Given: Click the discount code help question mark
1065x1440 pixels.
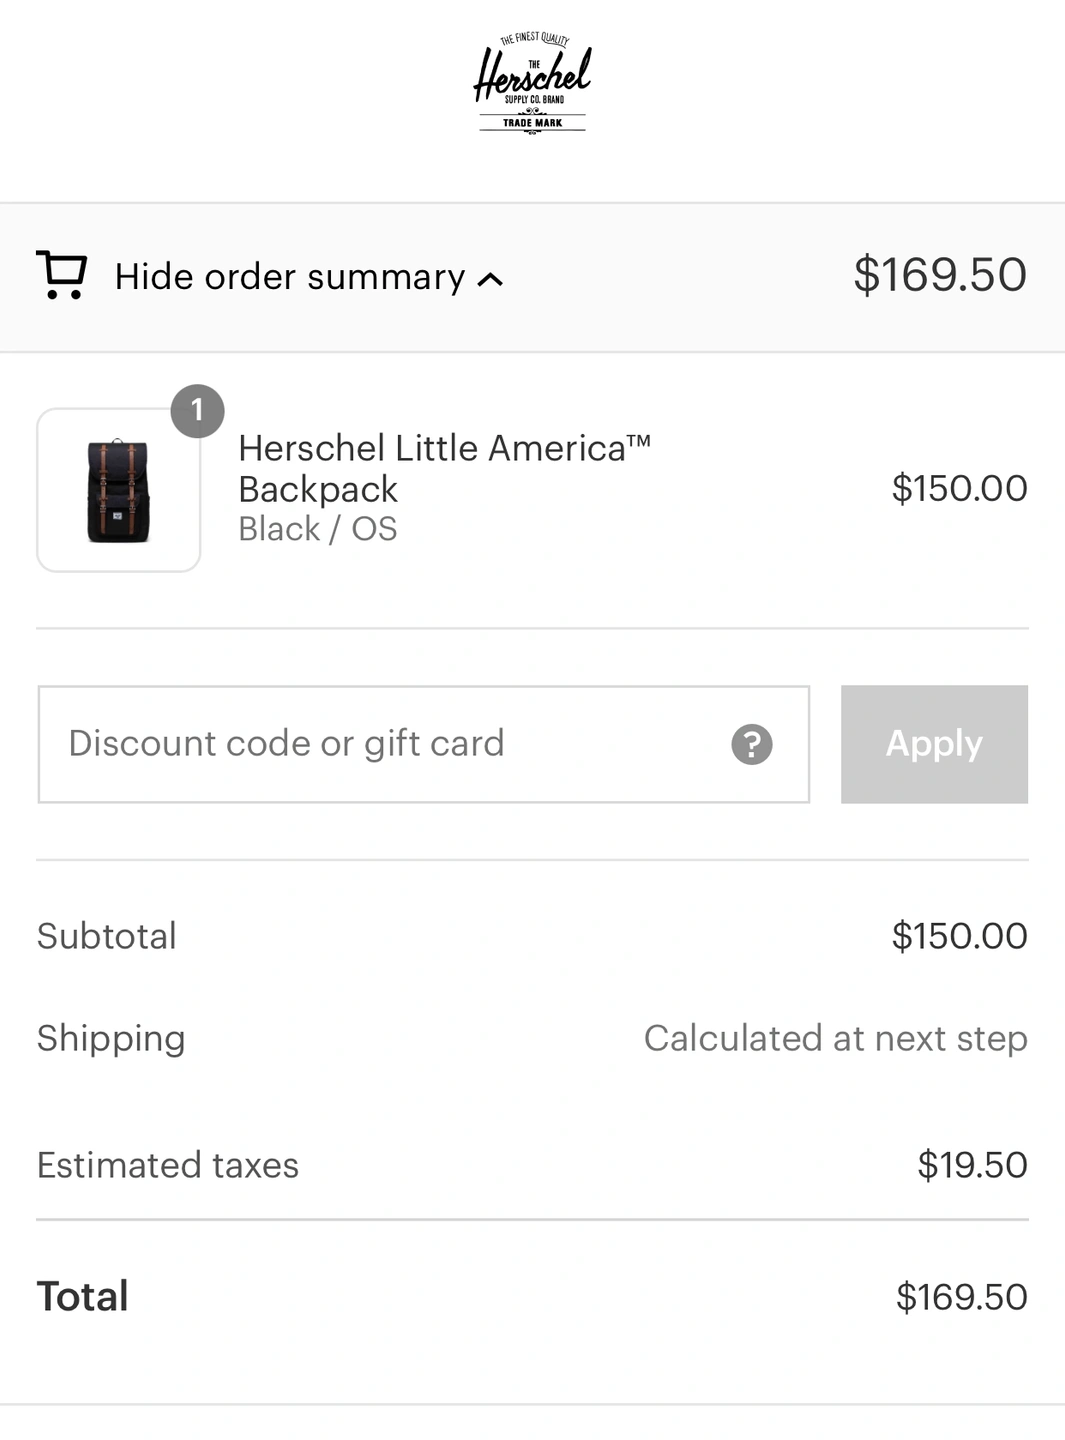Looking at the screenshot, I should pyautogui.click(x=752, y=745).
